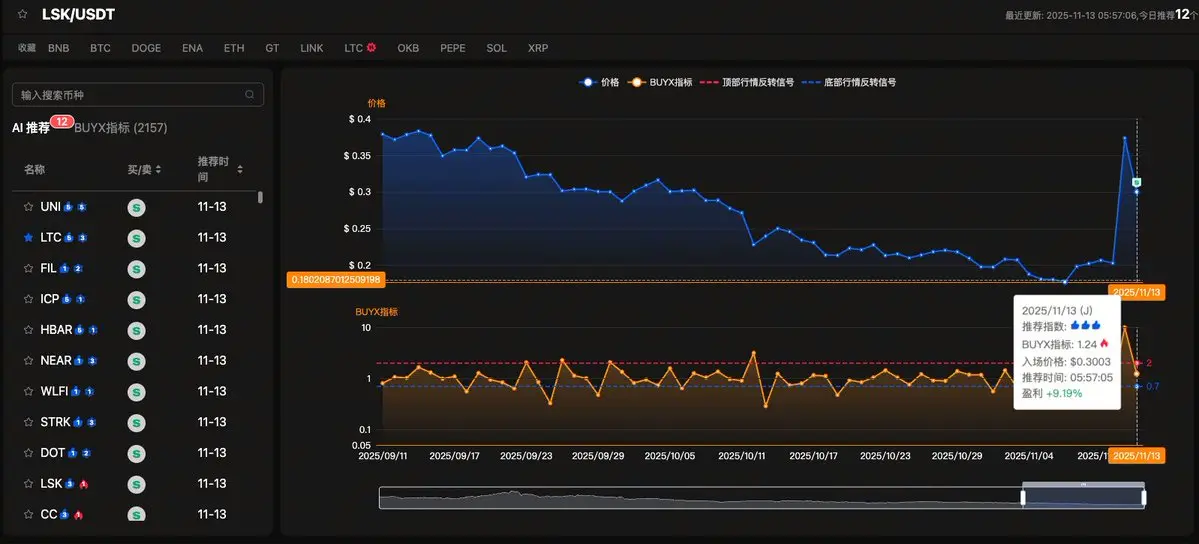Hide the 顶部行情反转信号 legend line
This screenshot has height=544, width=1199.
[x=747, y=83]
